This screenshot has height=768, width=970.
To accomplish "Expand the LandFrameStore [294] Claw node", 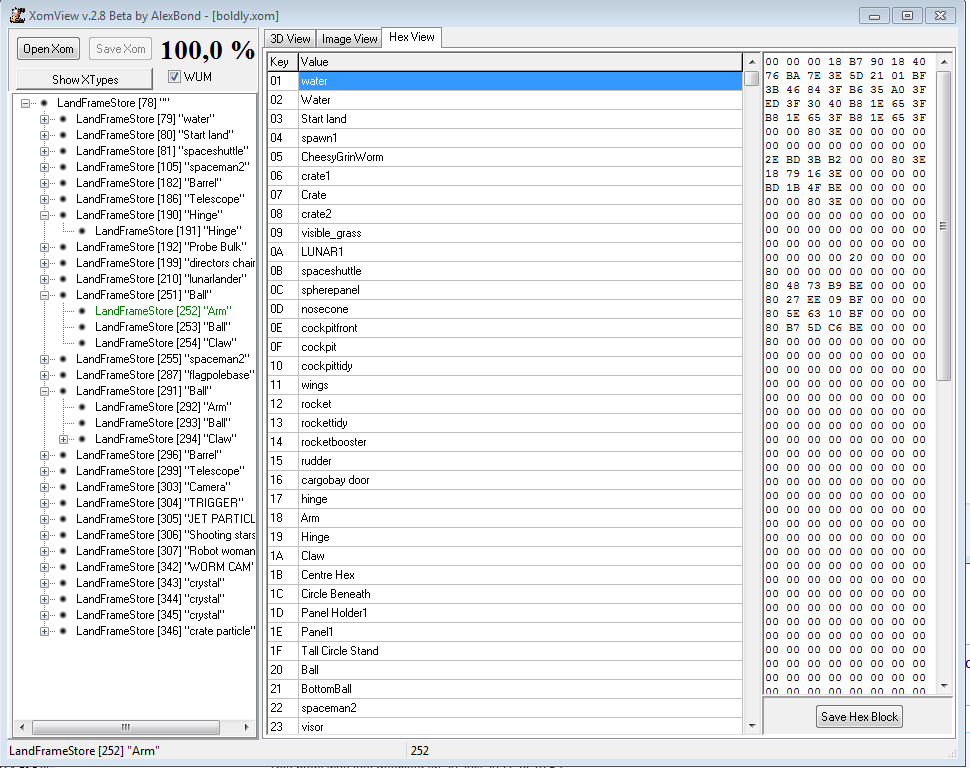I will (x=63, y=439).
